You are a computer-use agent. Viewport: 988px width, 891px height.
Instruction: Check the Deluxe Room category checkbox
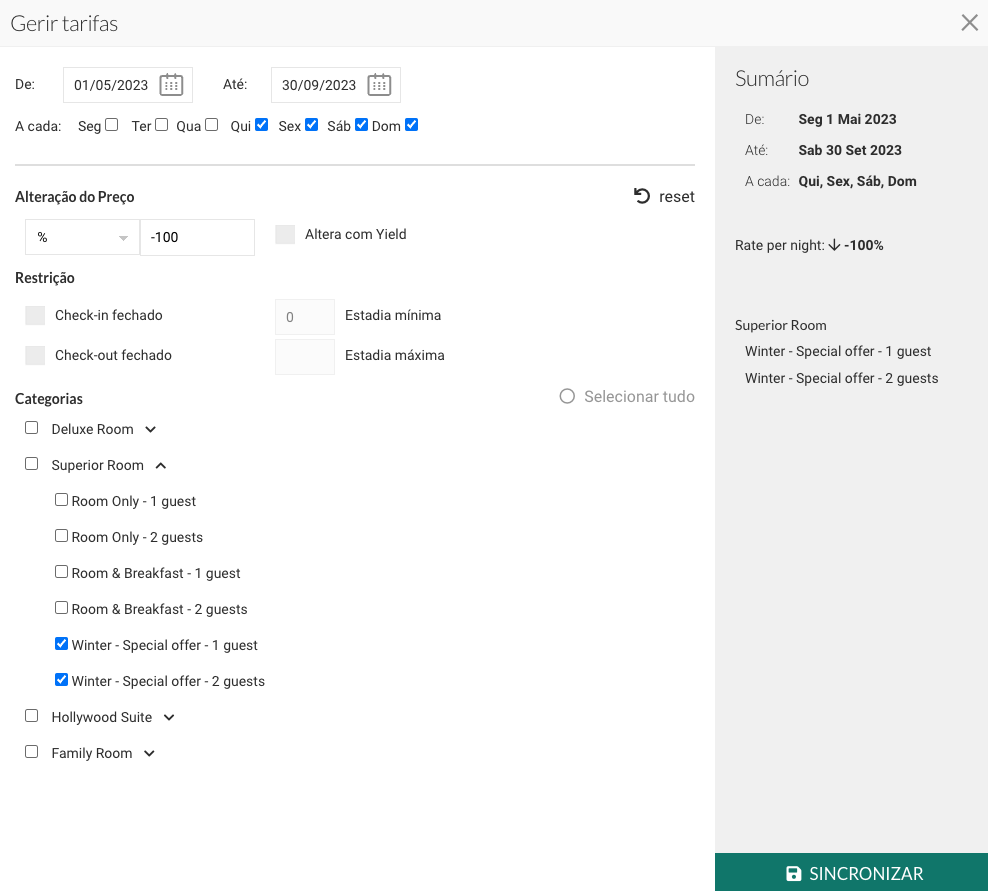click(x=32, y=428)
